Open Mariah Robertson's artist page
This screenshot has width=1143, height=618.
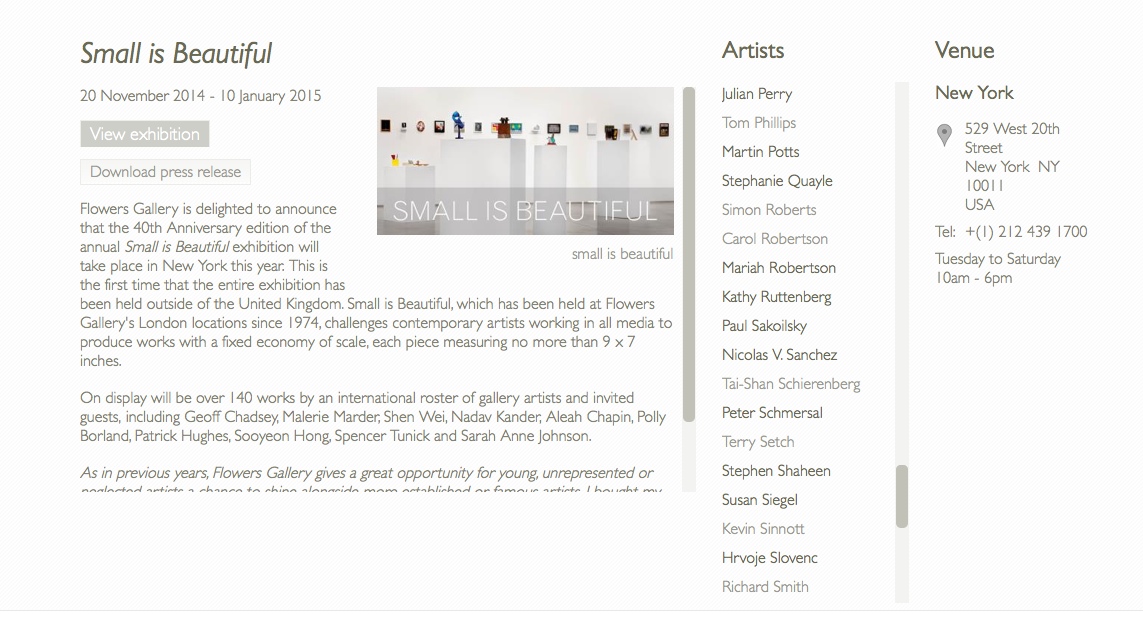coord(779,267)
